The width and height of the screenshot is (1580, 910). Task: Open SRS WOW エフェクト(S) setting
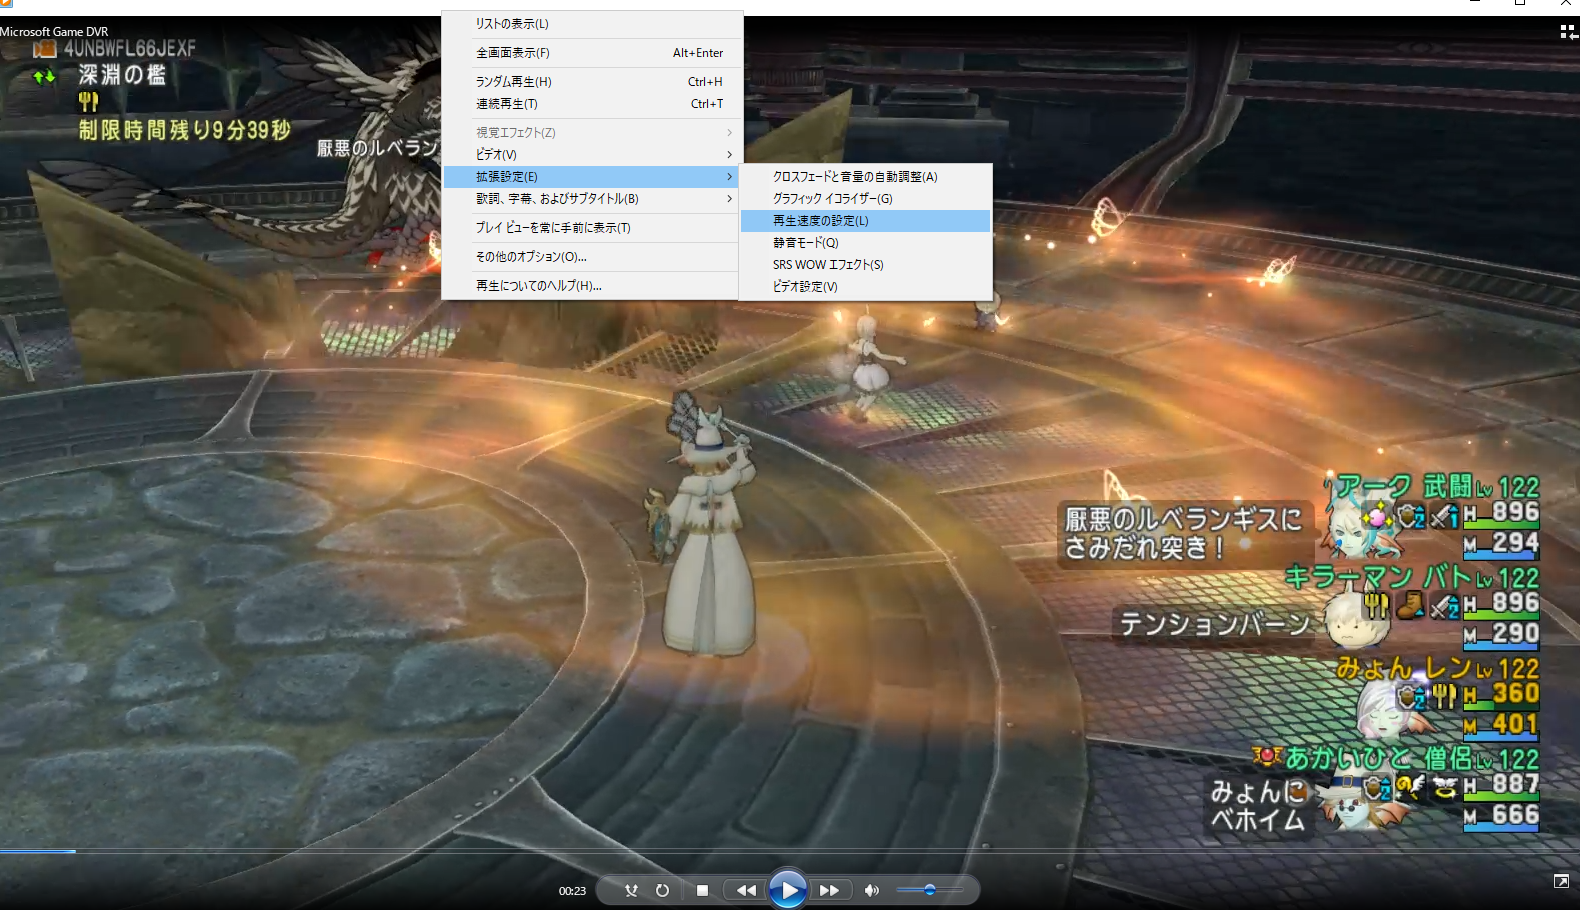point(865,265)
